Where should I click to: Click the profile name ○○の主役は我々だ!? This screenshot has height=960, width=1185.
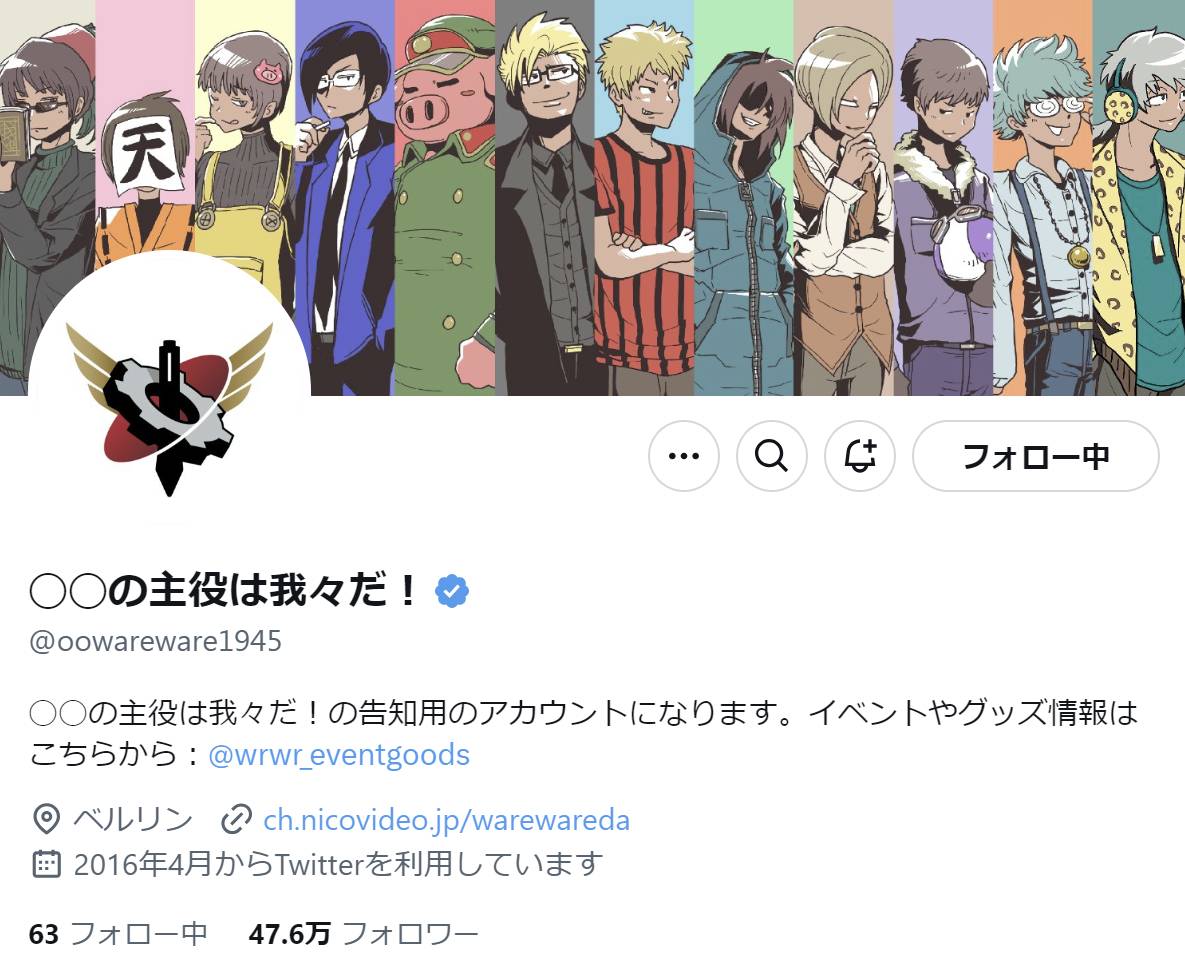(224, 591)
